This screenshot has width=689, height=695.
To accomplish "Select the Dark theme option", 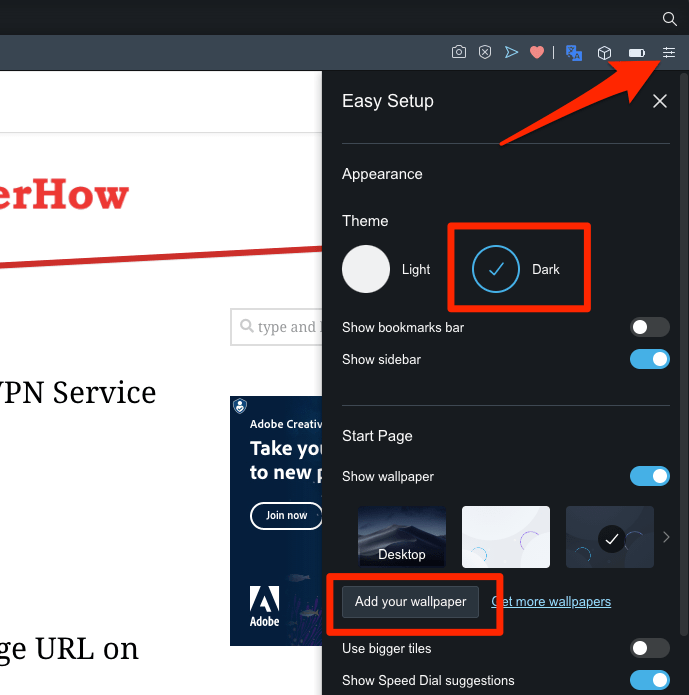I will tap(497, 269).
